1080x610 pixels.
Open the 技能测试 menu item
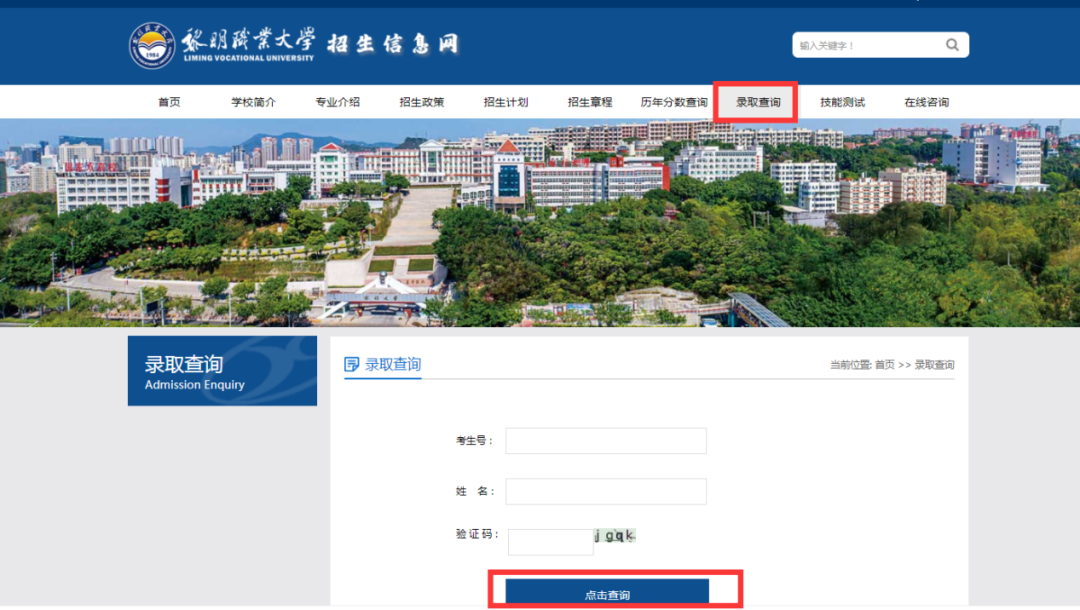pyautogui.click(x=841, y=101)
